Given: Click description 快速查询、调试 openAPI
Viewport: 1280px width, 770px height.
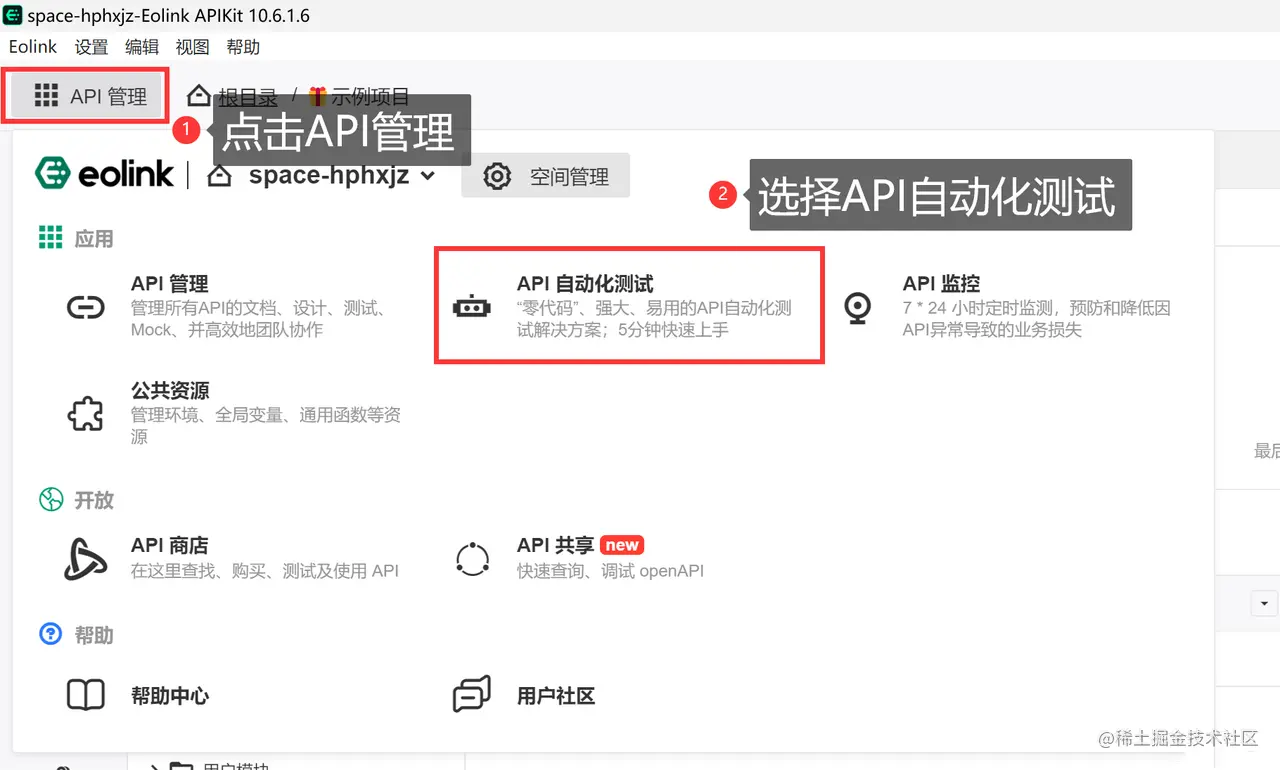Looking at the screenshot, I should (610, 571).
